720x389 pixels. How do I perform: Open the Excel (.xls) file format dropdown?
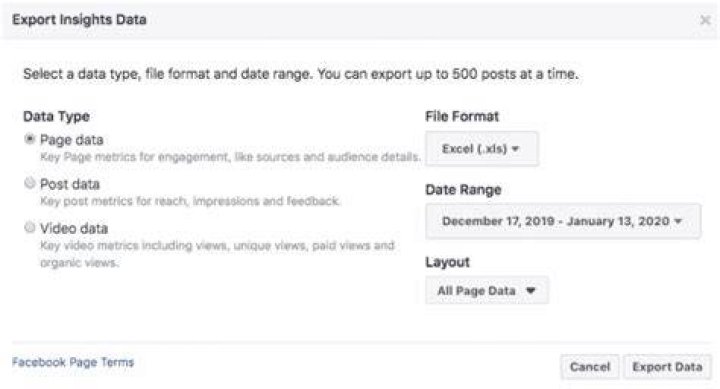[x=482, y=149]
